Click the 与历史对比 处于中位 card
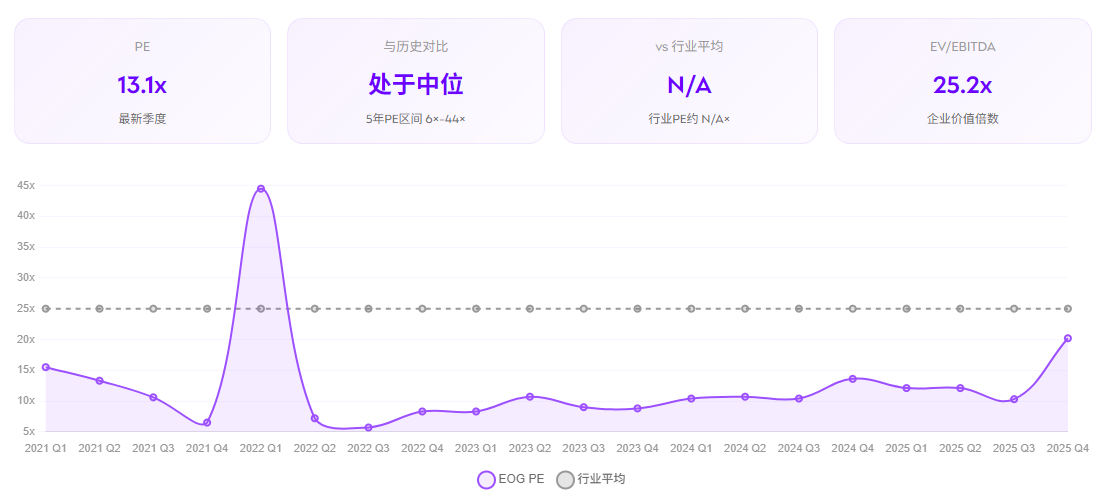Viewport: 1099px width, 499px height. tap(416, 81)
